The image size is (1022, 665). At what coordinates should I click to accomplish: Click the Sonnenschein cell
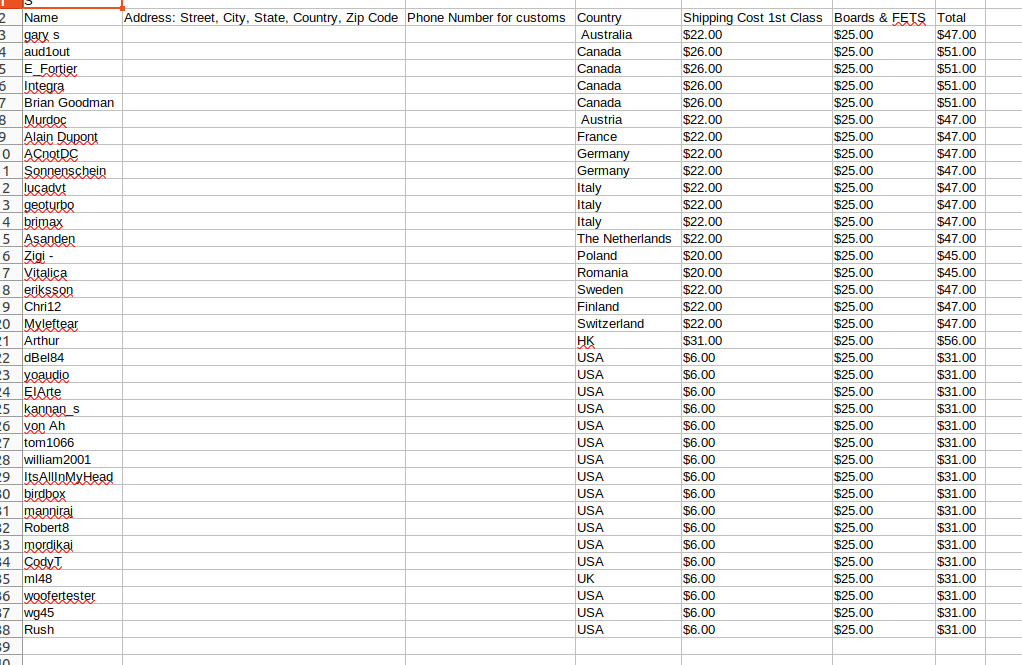click(x=72, y=170)
